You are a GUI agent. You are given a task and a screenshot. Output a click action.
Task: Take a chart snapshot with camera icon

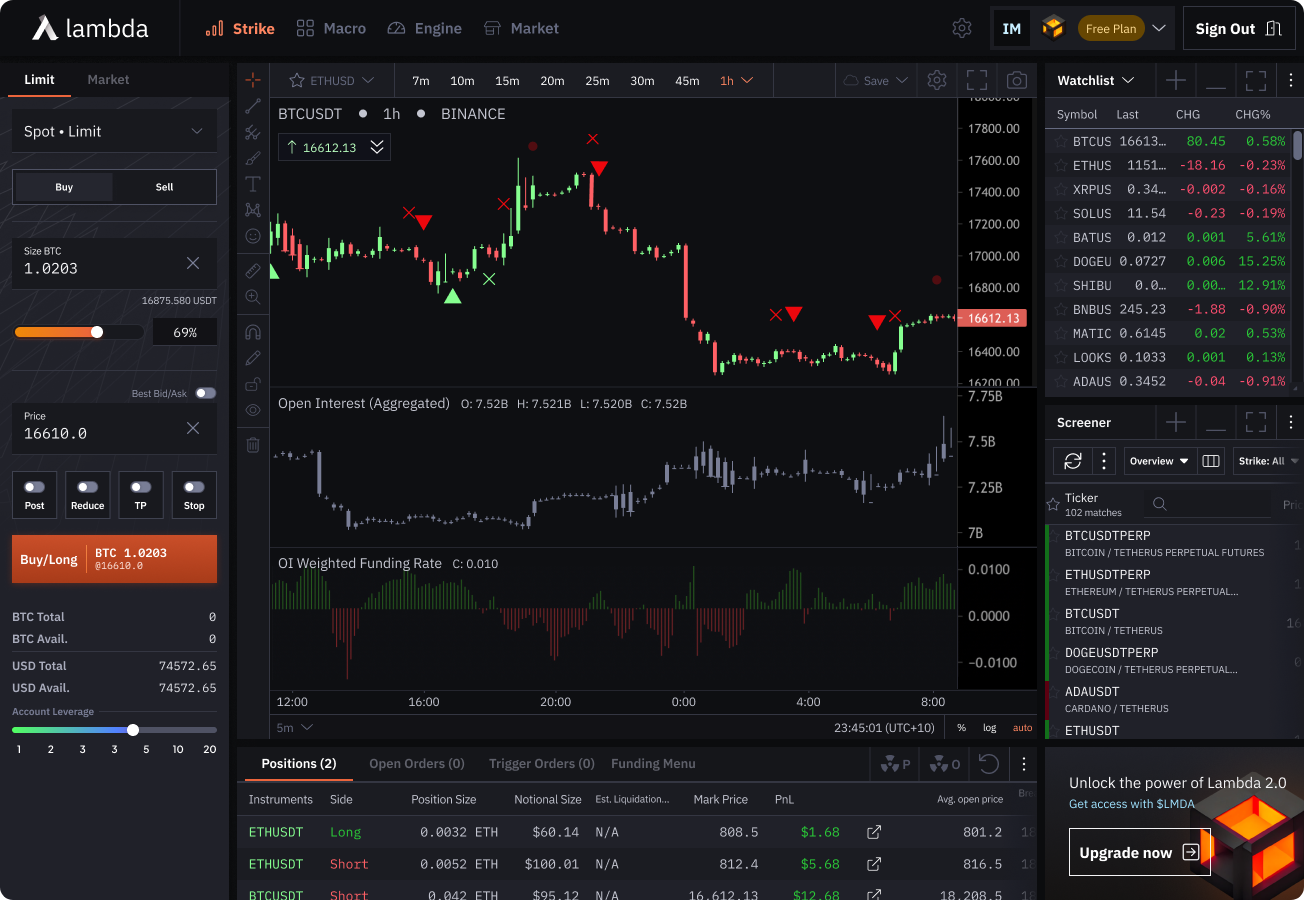1017,81
